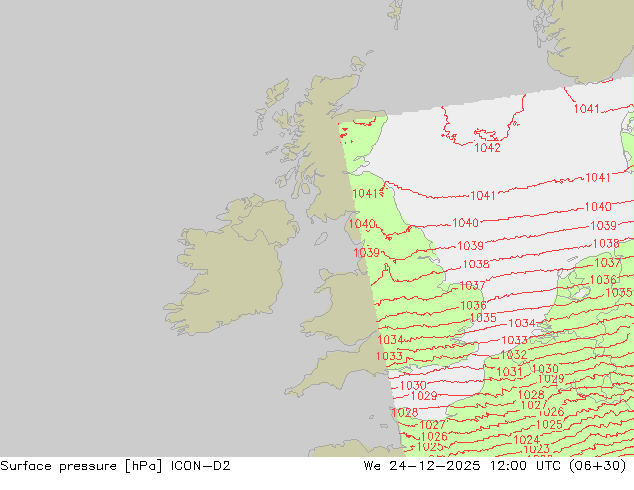
Task: Click the '(06+30)' forecast run text
Action: (598, 466)
